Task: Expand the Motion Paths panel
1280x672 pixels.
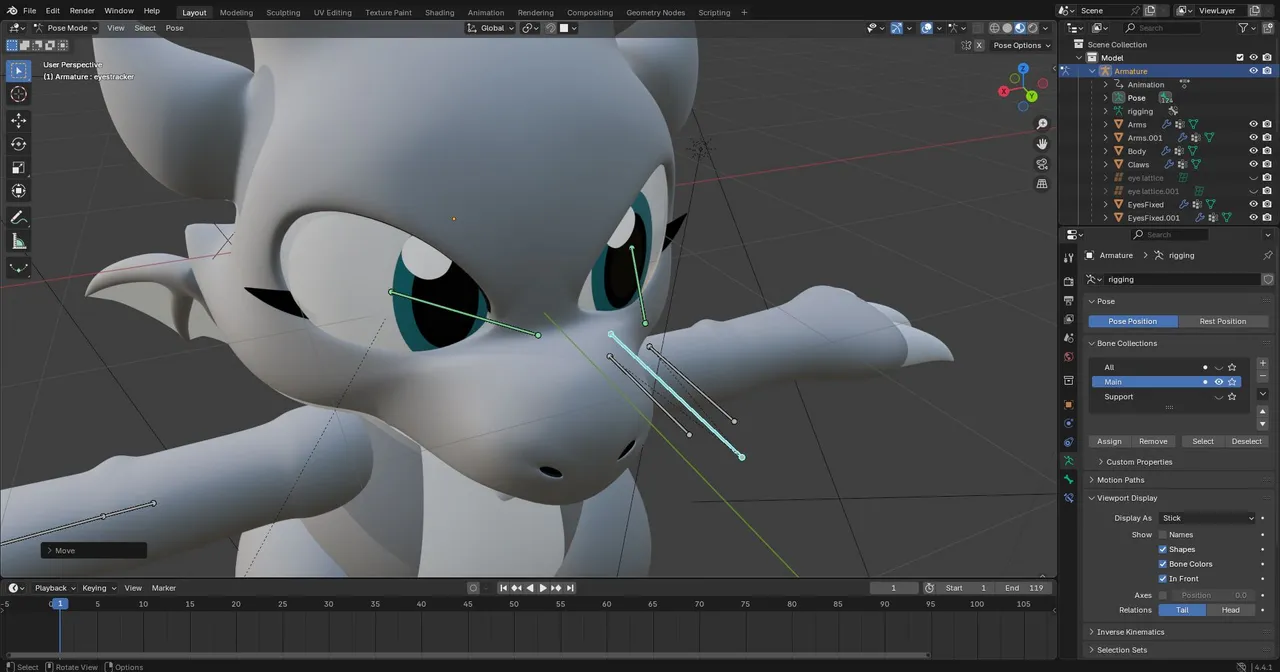Action: pyautogui.click(x=1120, y=480)
